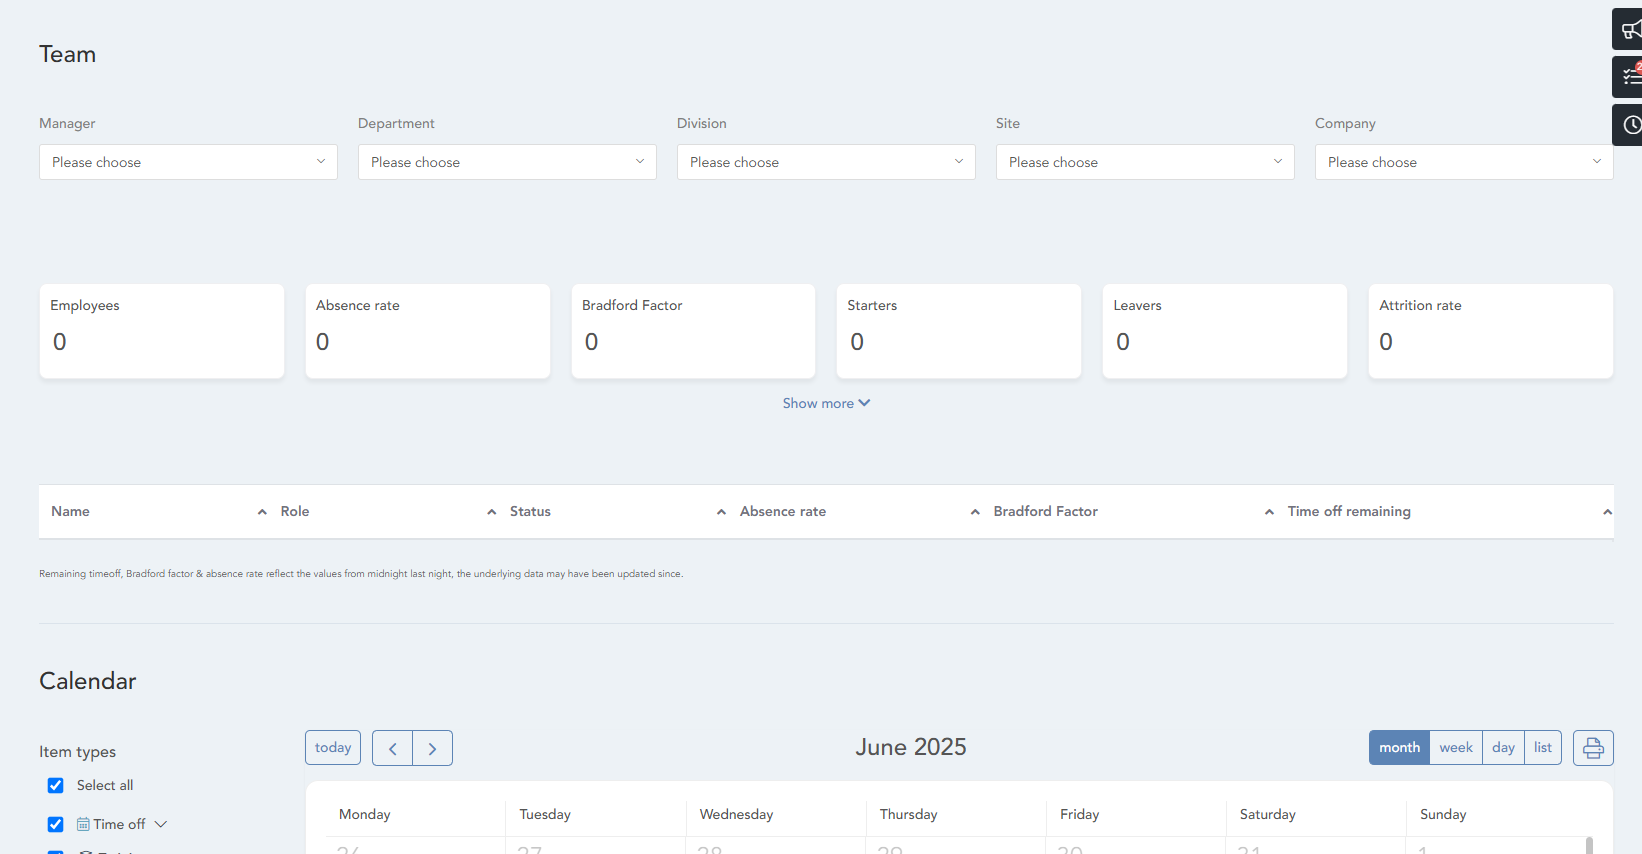1642x854 pixels.
Task: Open the task checklist with notification badge
Action: [x=1629, y=77]
